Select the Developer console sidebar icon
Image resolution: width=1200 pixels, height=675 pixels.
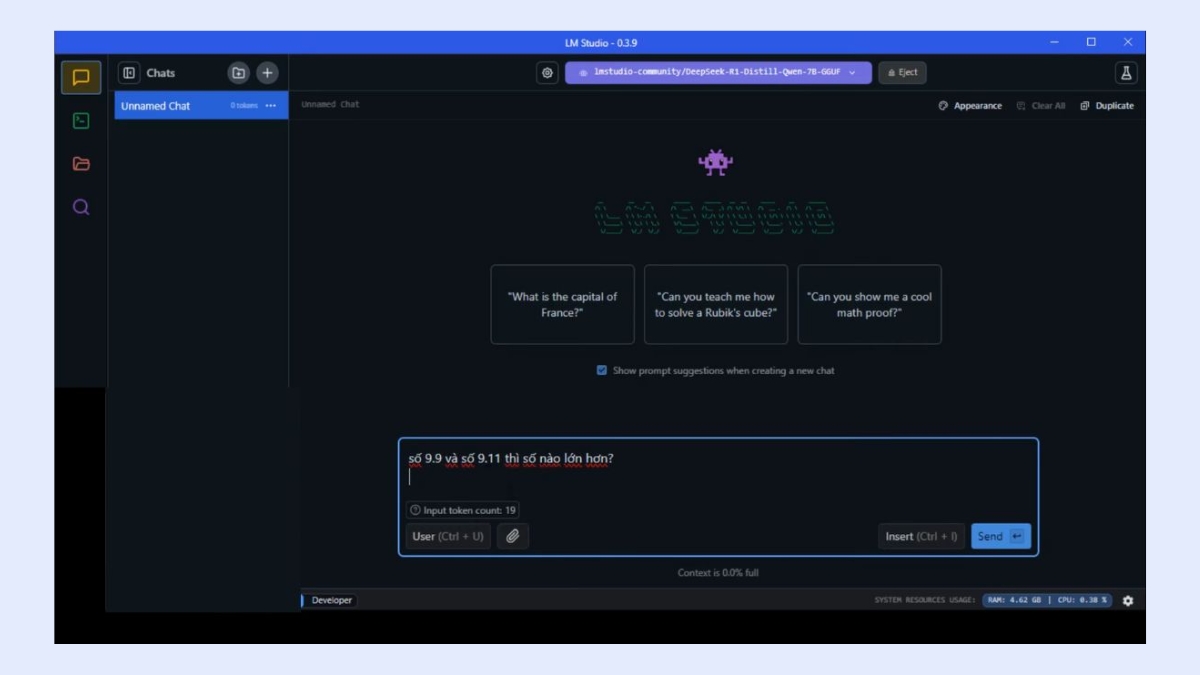[81, 120]
